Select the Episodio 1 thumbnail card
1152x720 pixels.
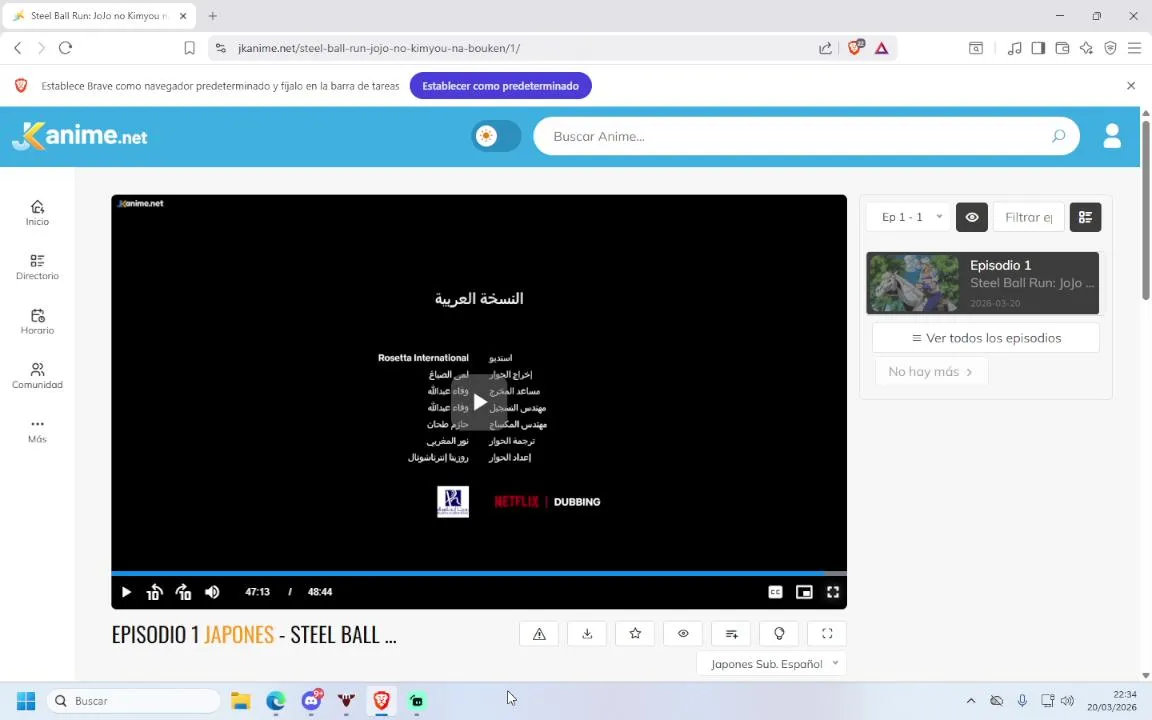coord(982,284)
